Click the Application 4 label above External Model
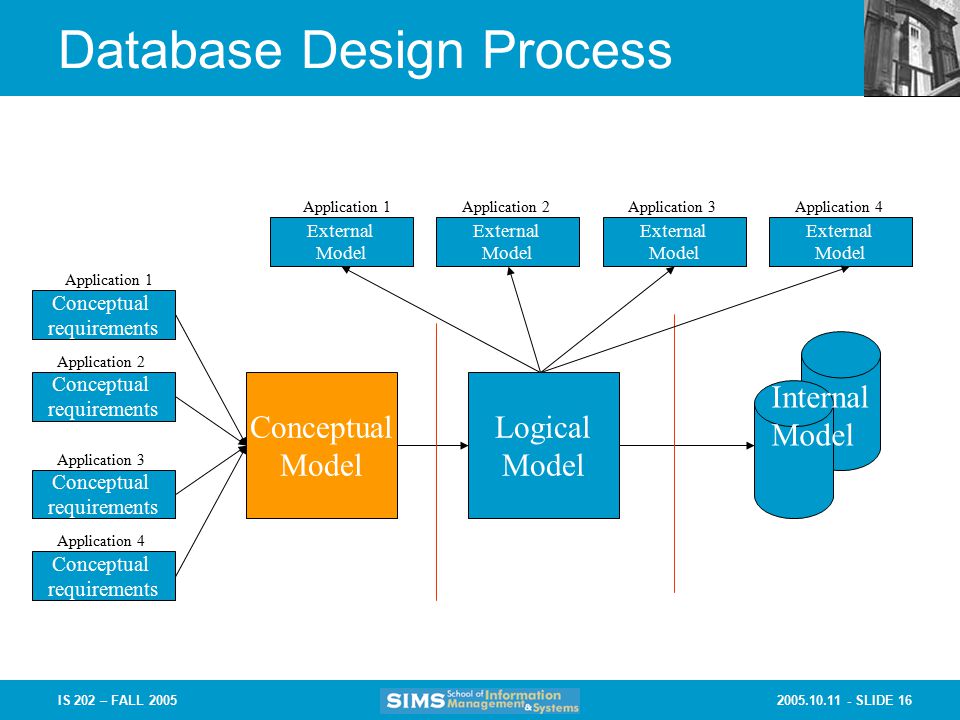The width and height of the screenshot is (960, 720). tap(839, 207)
